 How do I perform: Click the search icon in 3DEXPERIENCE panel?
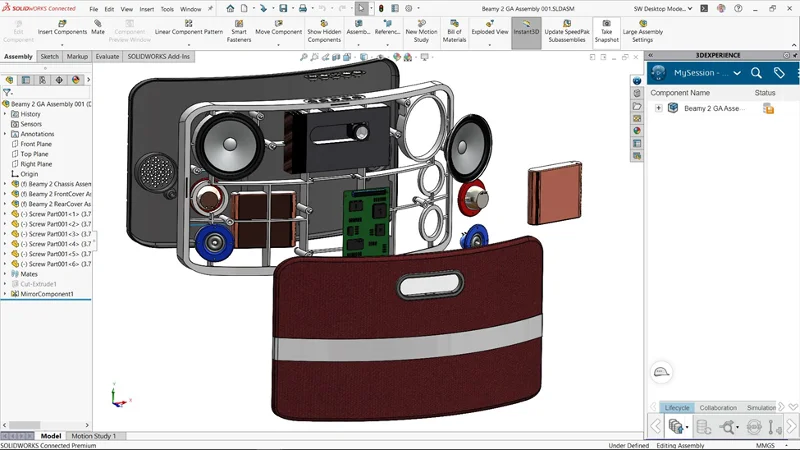point(756,73)
